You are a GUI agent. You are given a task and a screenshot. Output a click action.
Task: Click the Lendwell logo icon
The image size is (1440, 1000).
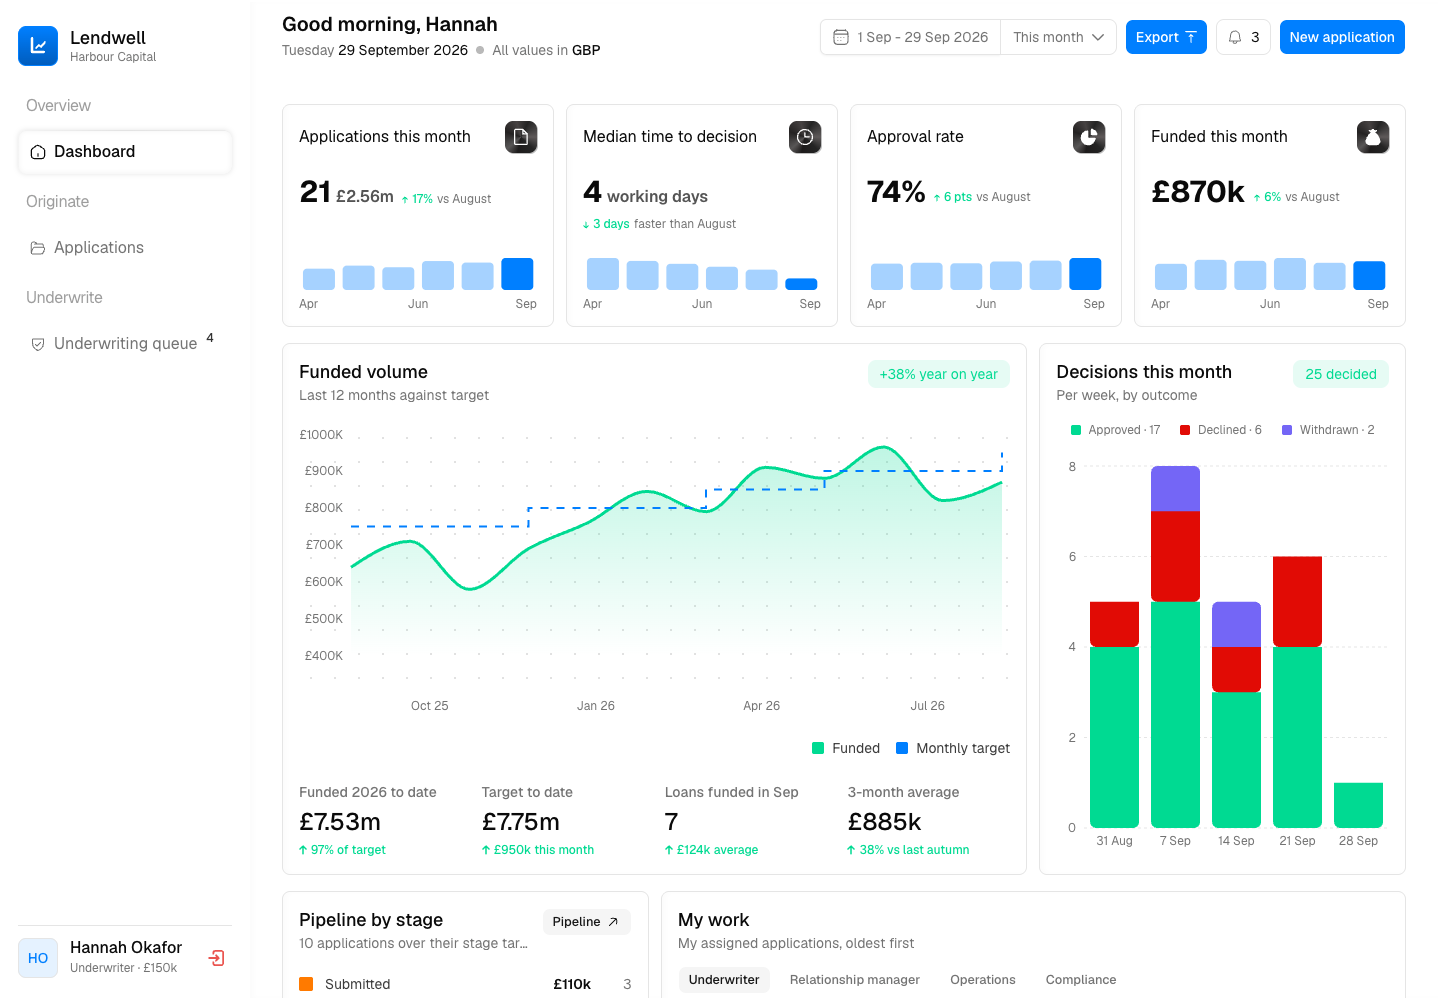38,46
